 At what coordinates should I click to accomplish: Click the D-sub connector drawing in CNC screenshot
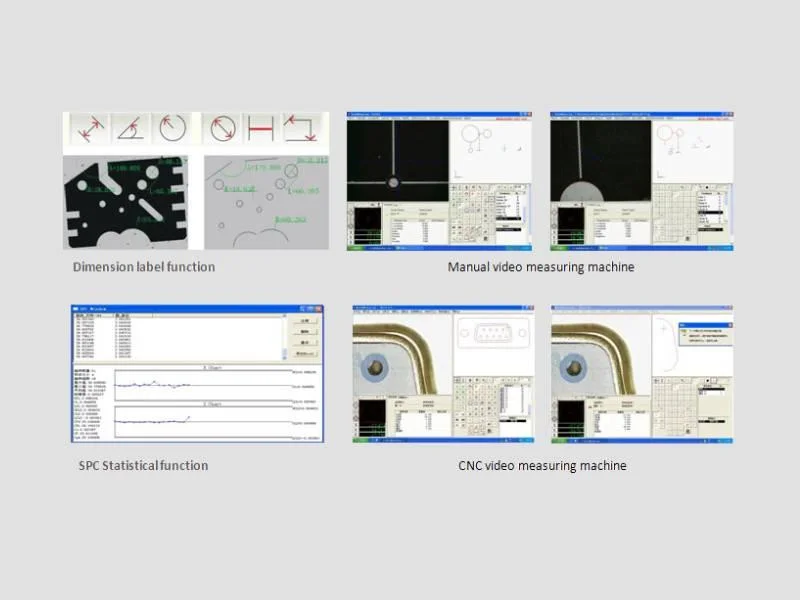[x=493, y=333]
